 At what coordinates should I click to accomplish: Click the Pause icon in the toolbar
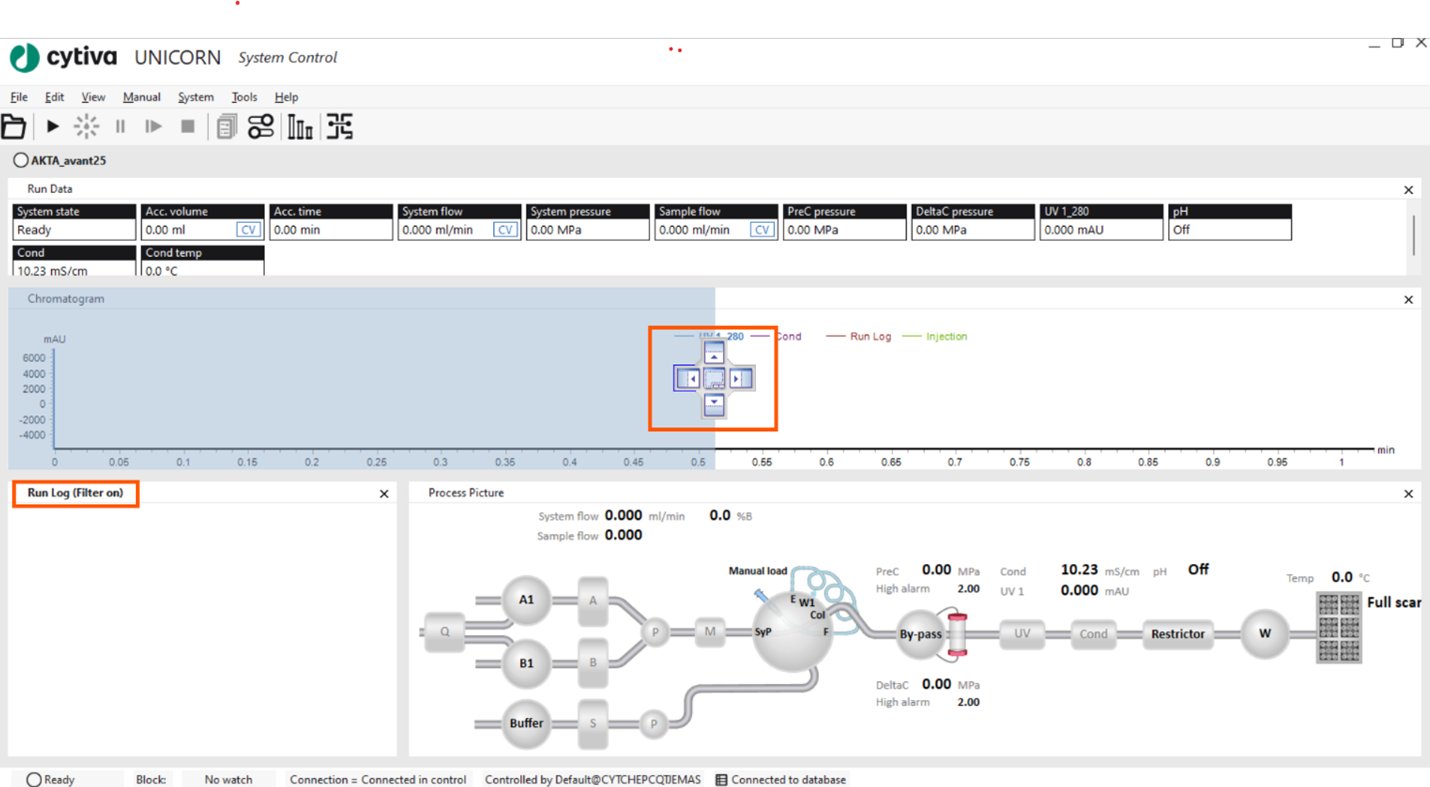tap(120, 127)
